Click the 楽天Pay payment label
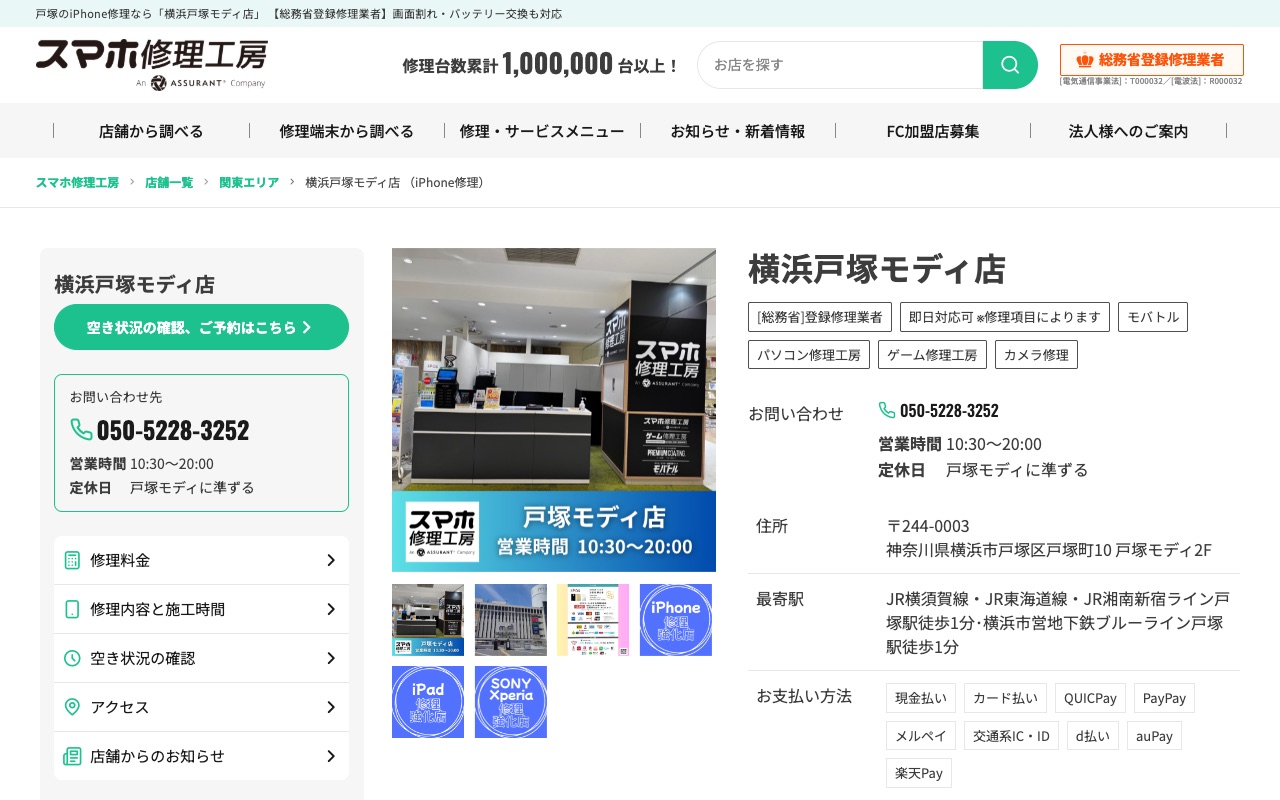 919,773
